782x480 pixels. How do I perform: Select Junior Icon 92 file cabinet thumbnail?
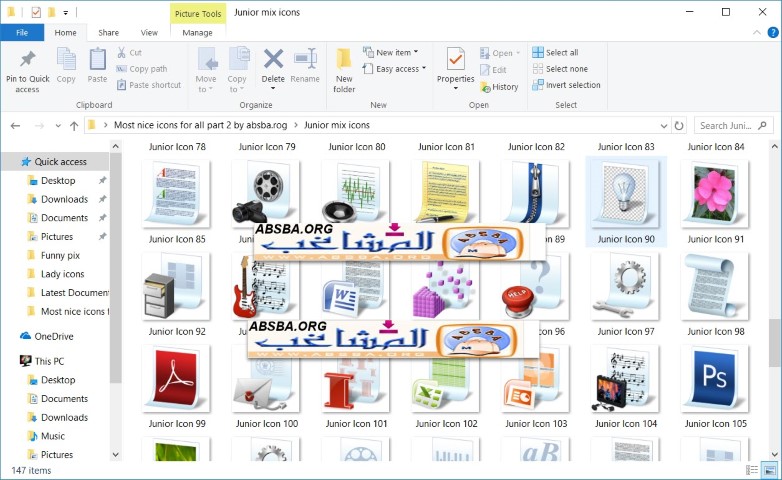point(177,287)
